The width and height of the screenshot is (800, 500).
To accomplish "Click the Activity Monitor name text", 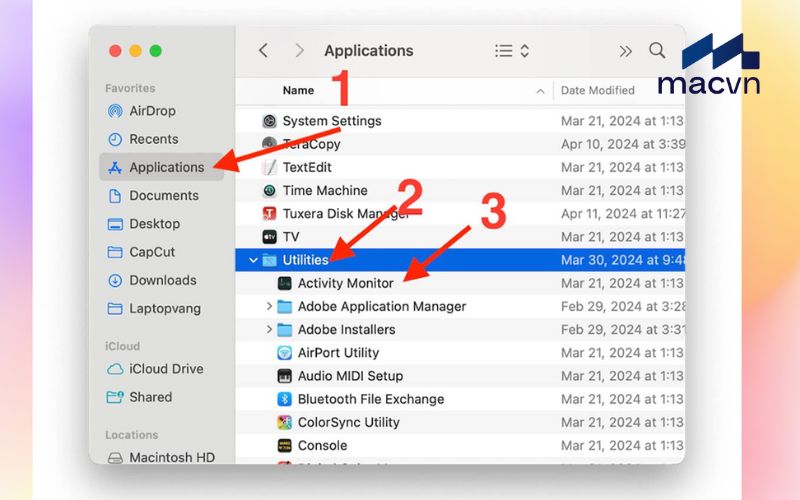I will [x=345, y=283].
